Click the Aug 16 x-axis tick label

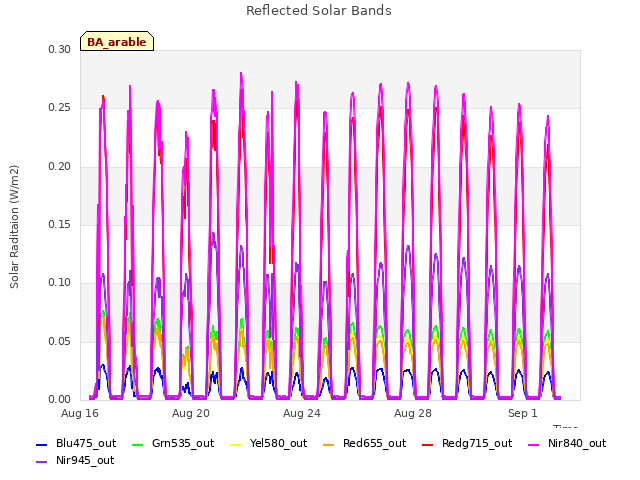(80, 413)
